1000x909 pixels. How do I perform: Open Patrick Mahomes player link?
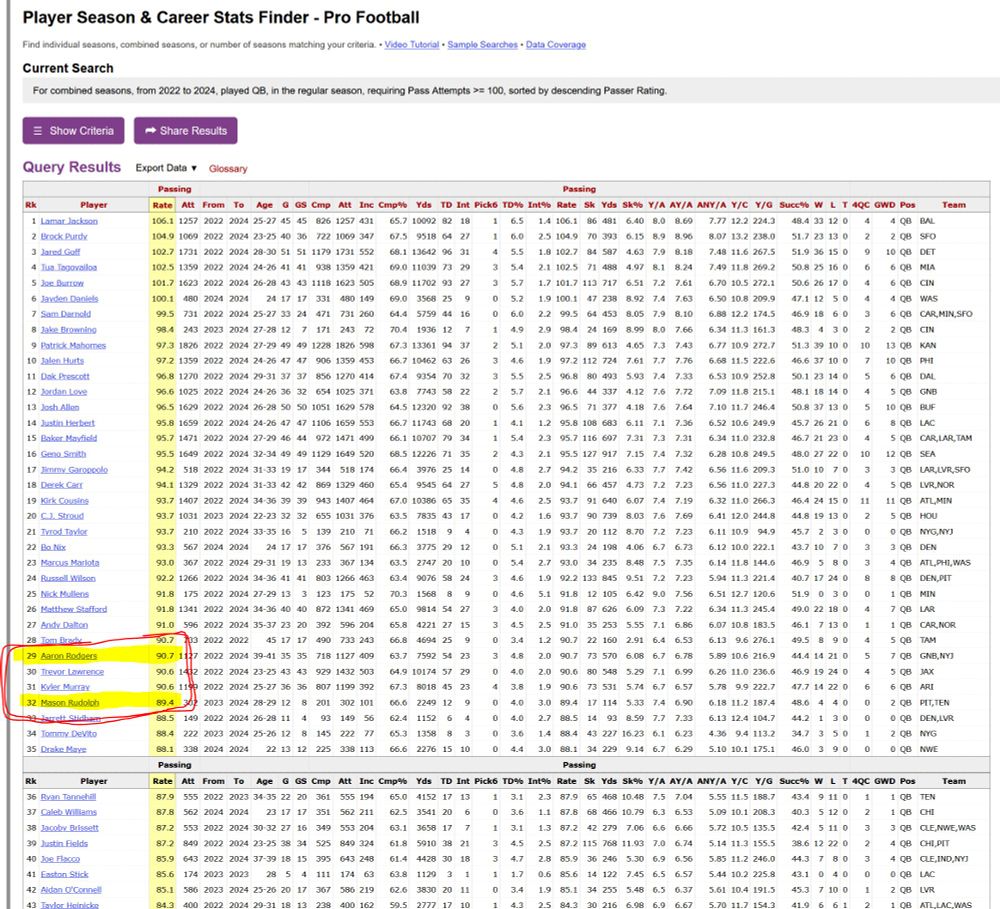[x=73, y=345]
